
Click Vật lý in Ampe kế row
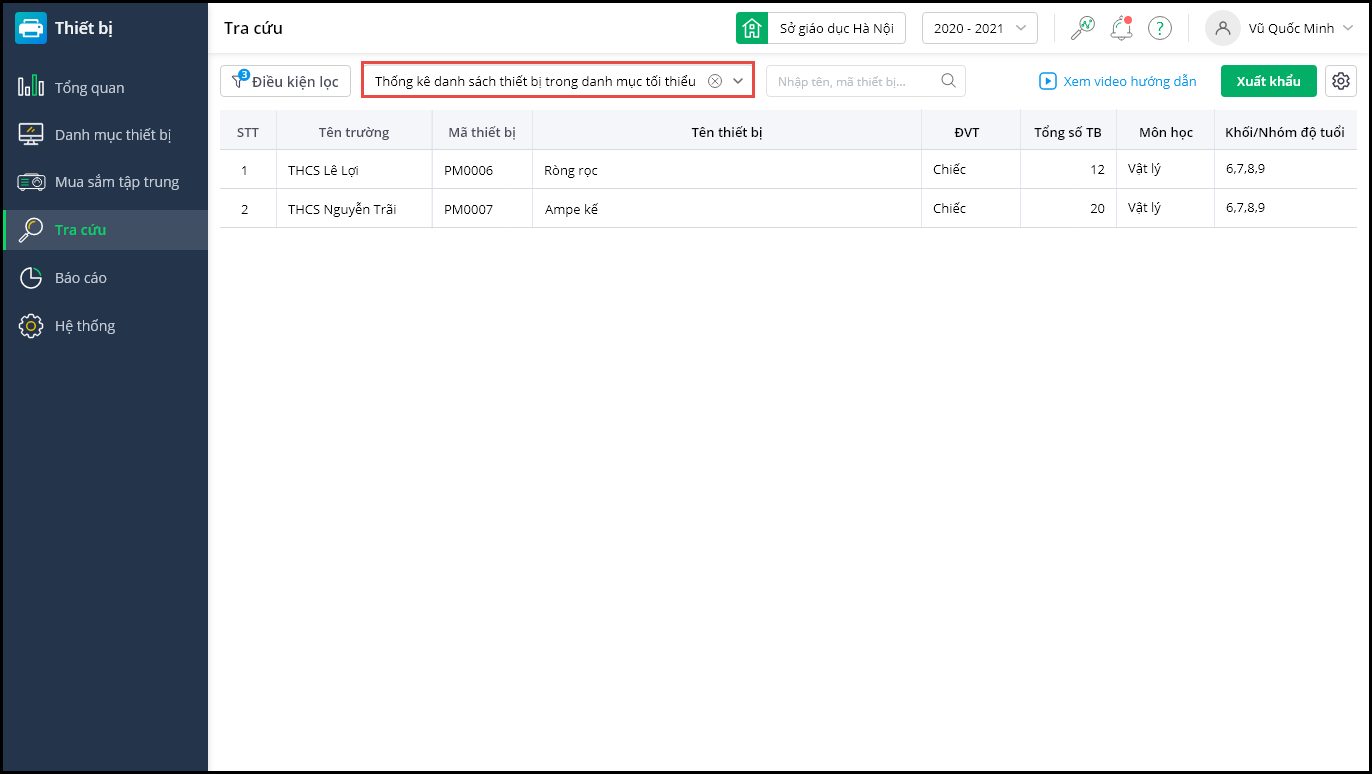coord(1145,208)
